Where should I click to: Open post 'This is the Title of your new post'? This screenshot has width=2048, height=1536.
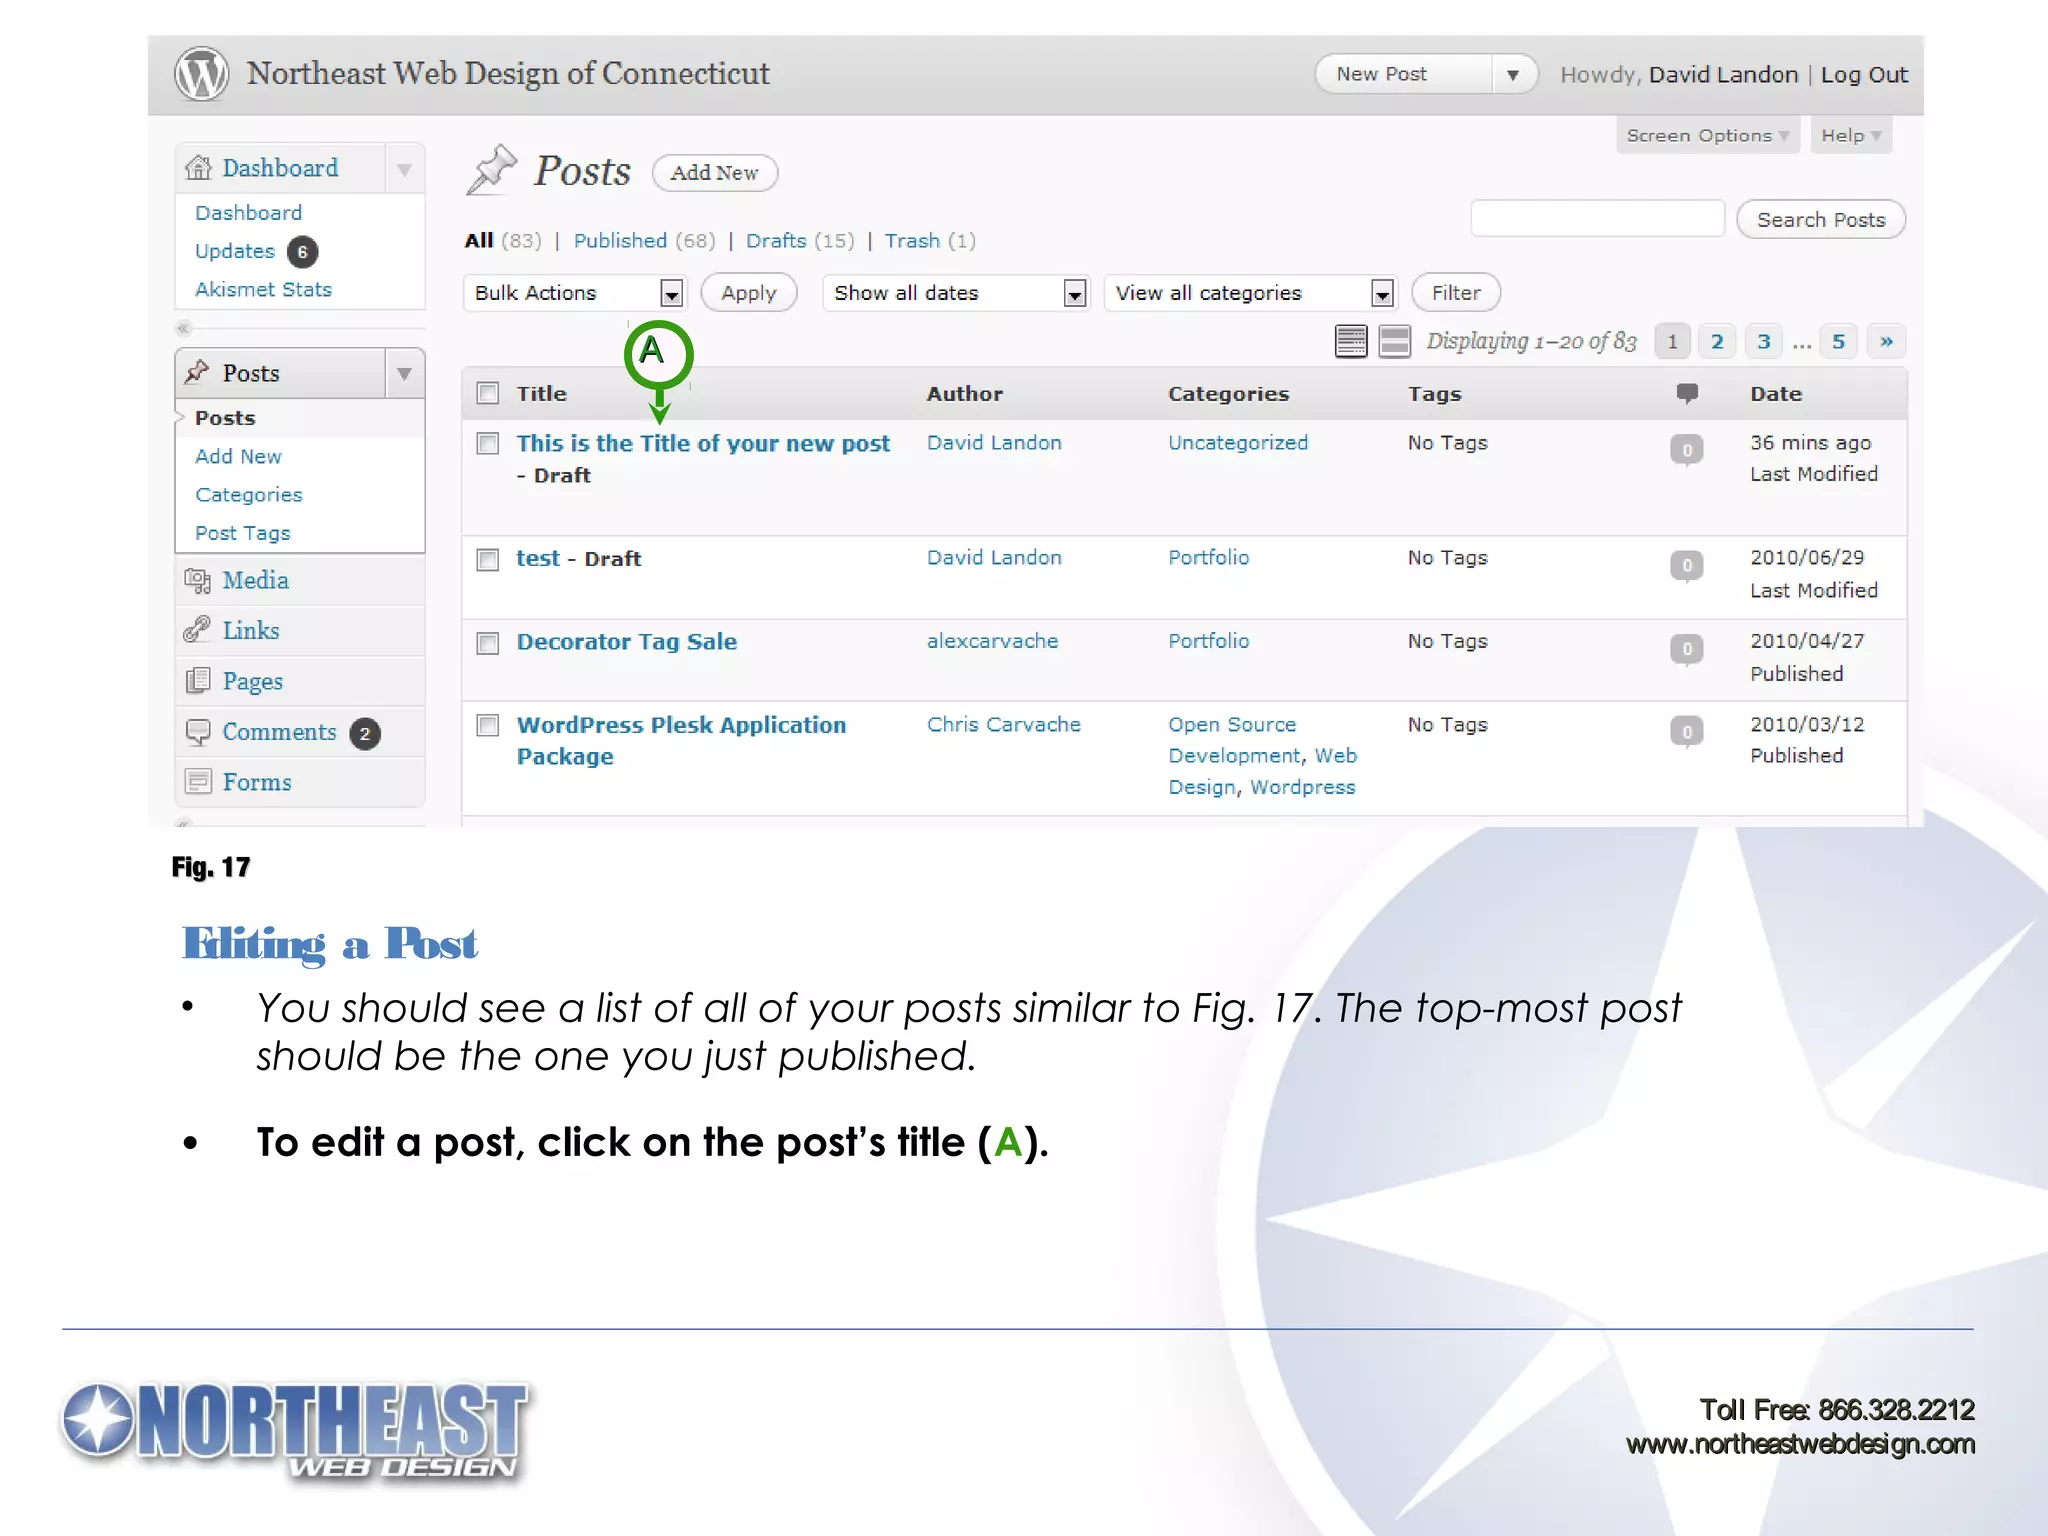702,444
